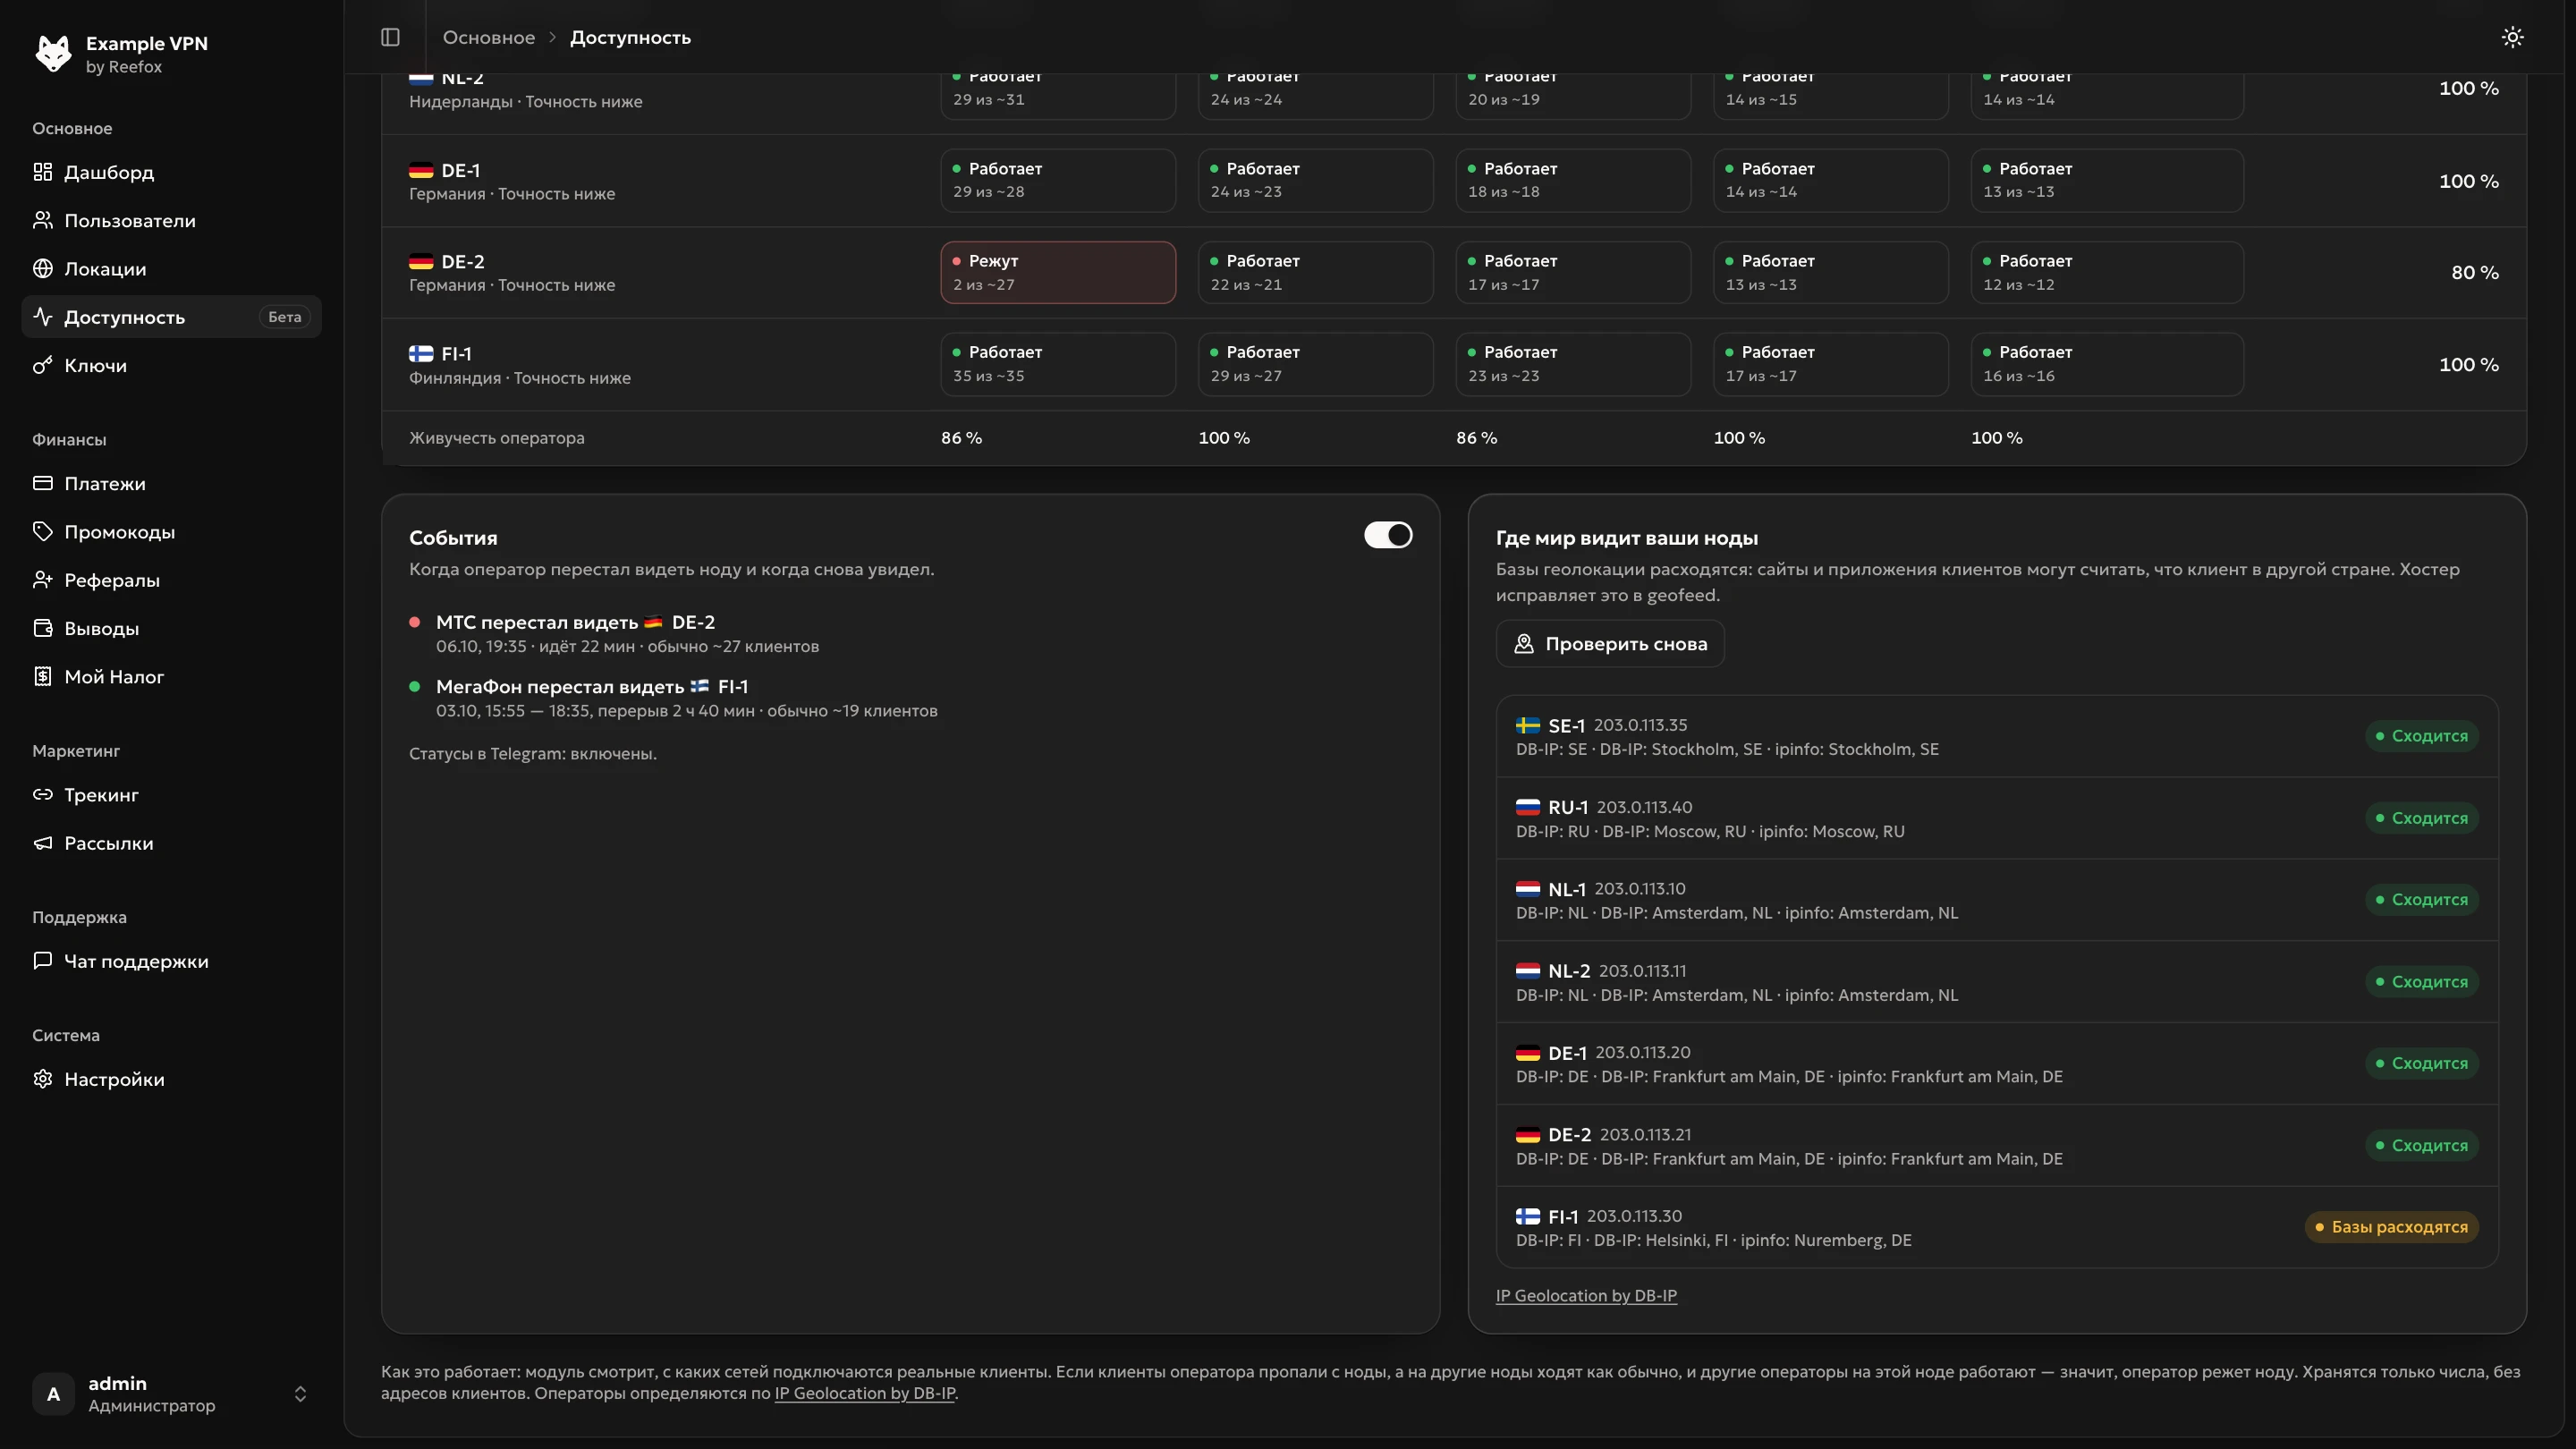2576x1449 pixels.
Task: Select the NL-1 203.0.113.10 node row
Action: (x=1997, y=900)
